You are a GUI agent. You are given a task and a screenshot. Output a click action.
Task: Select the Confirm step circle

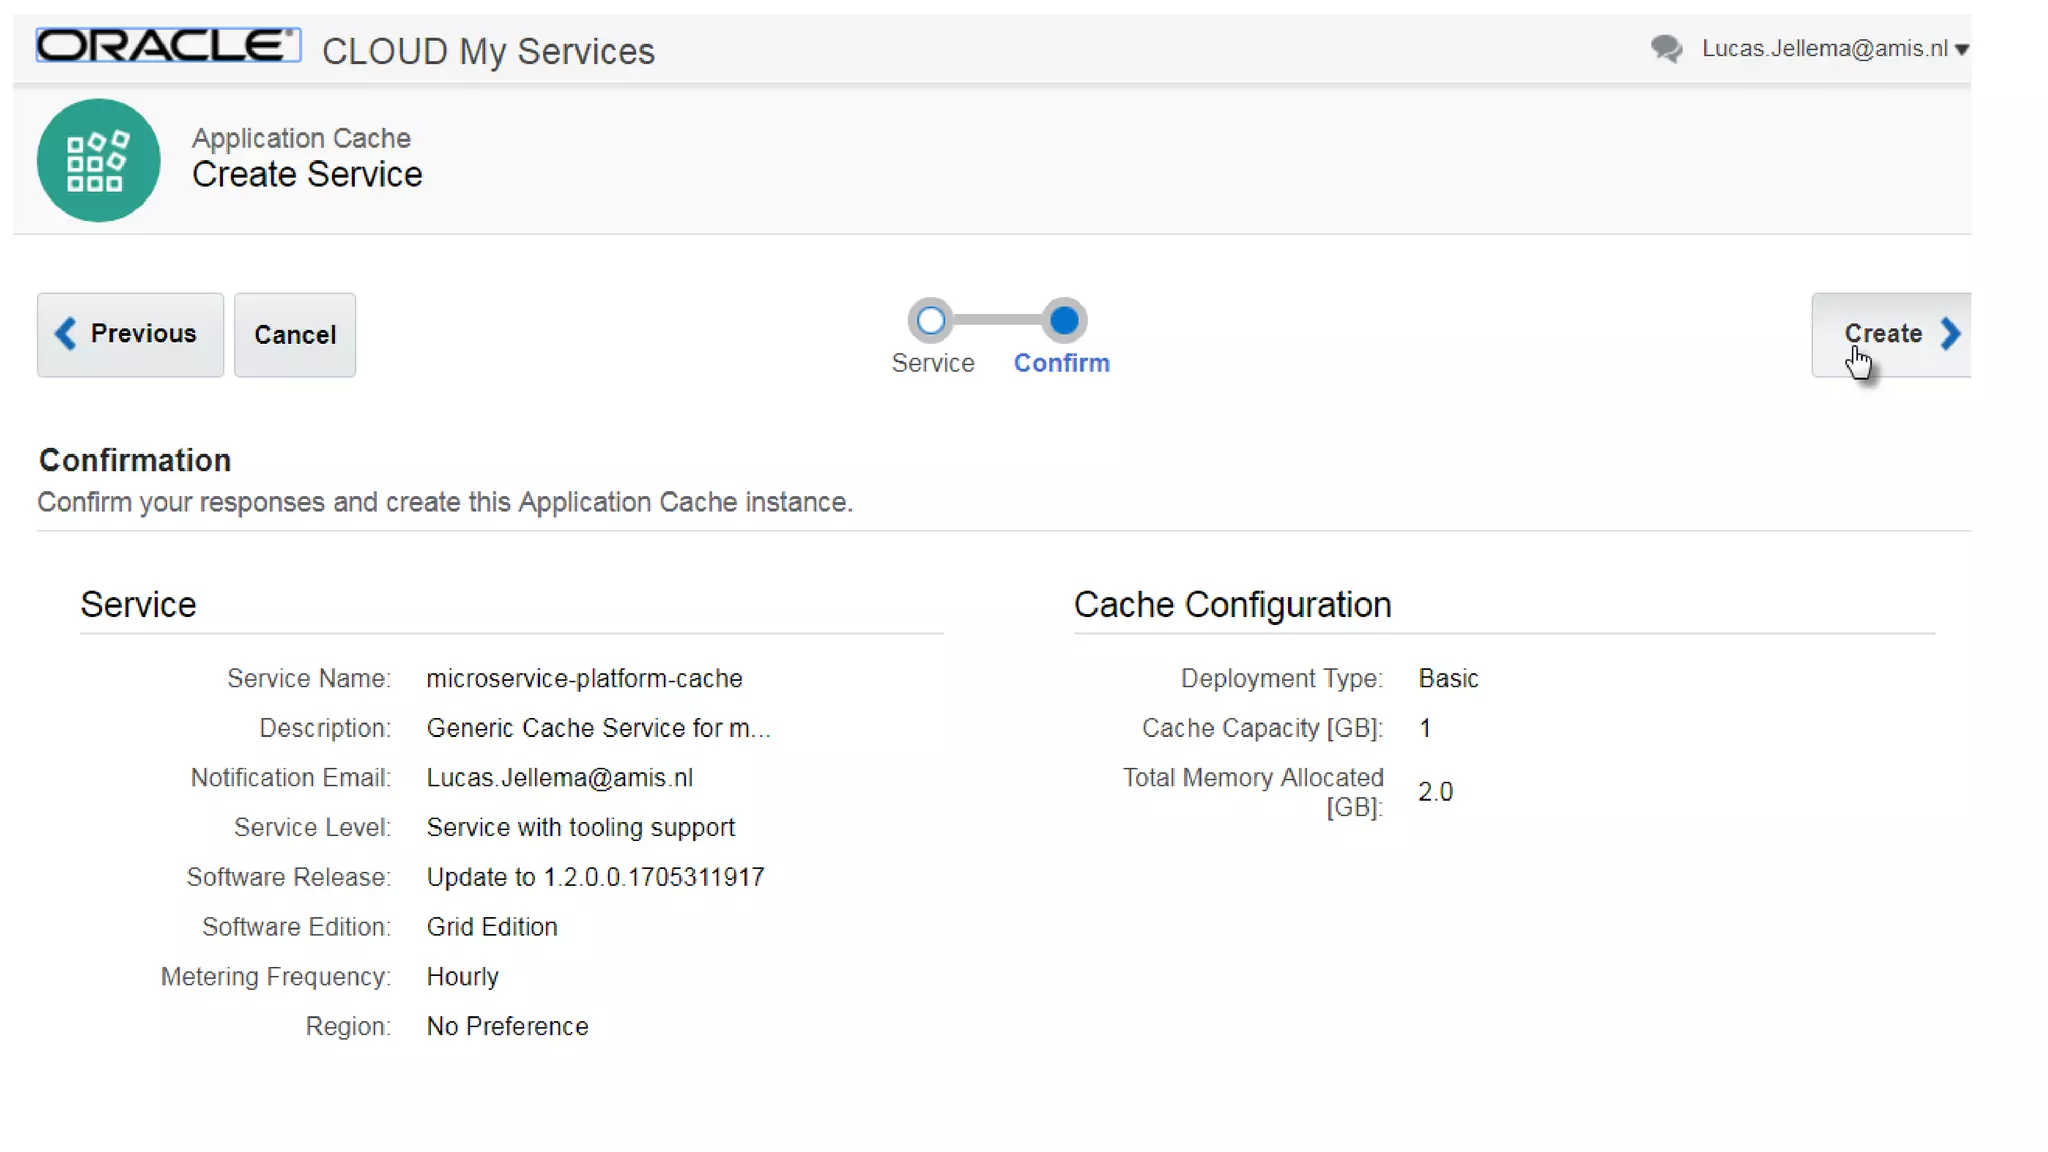pyautogui.click(x=1064, y=321)
